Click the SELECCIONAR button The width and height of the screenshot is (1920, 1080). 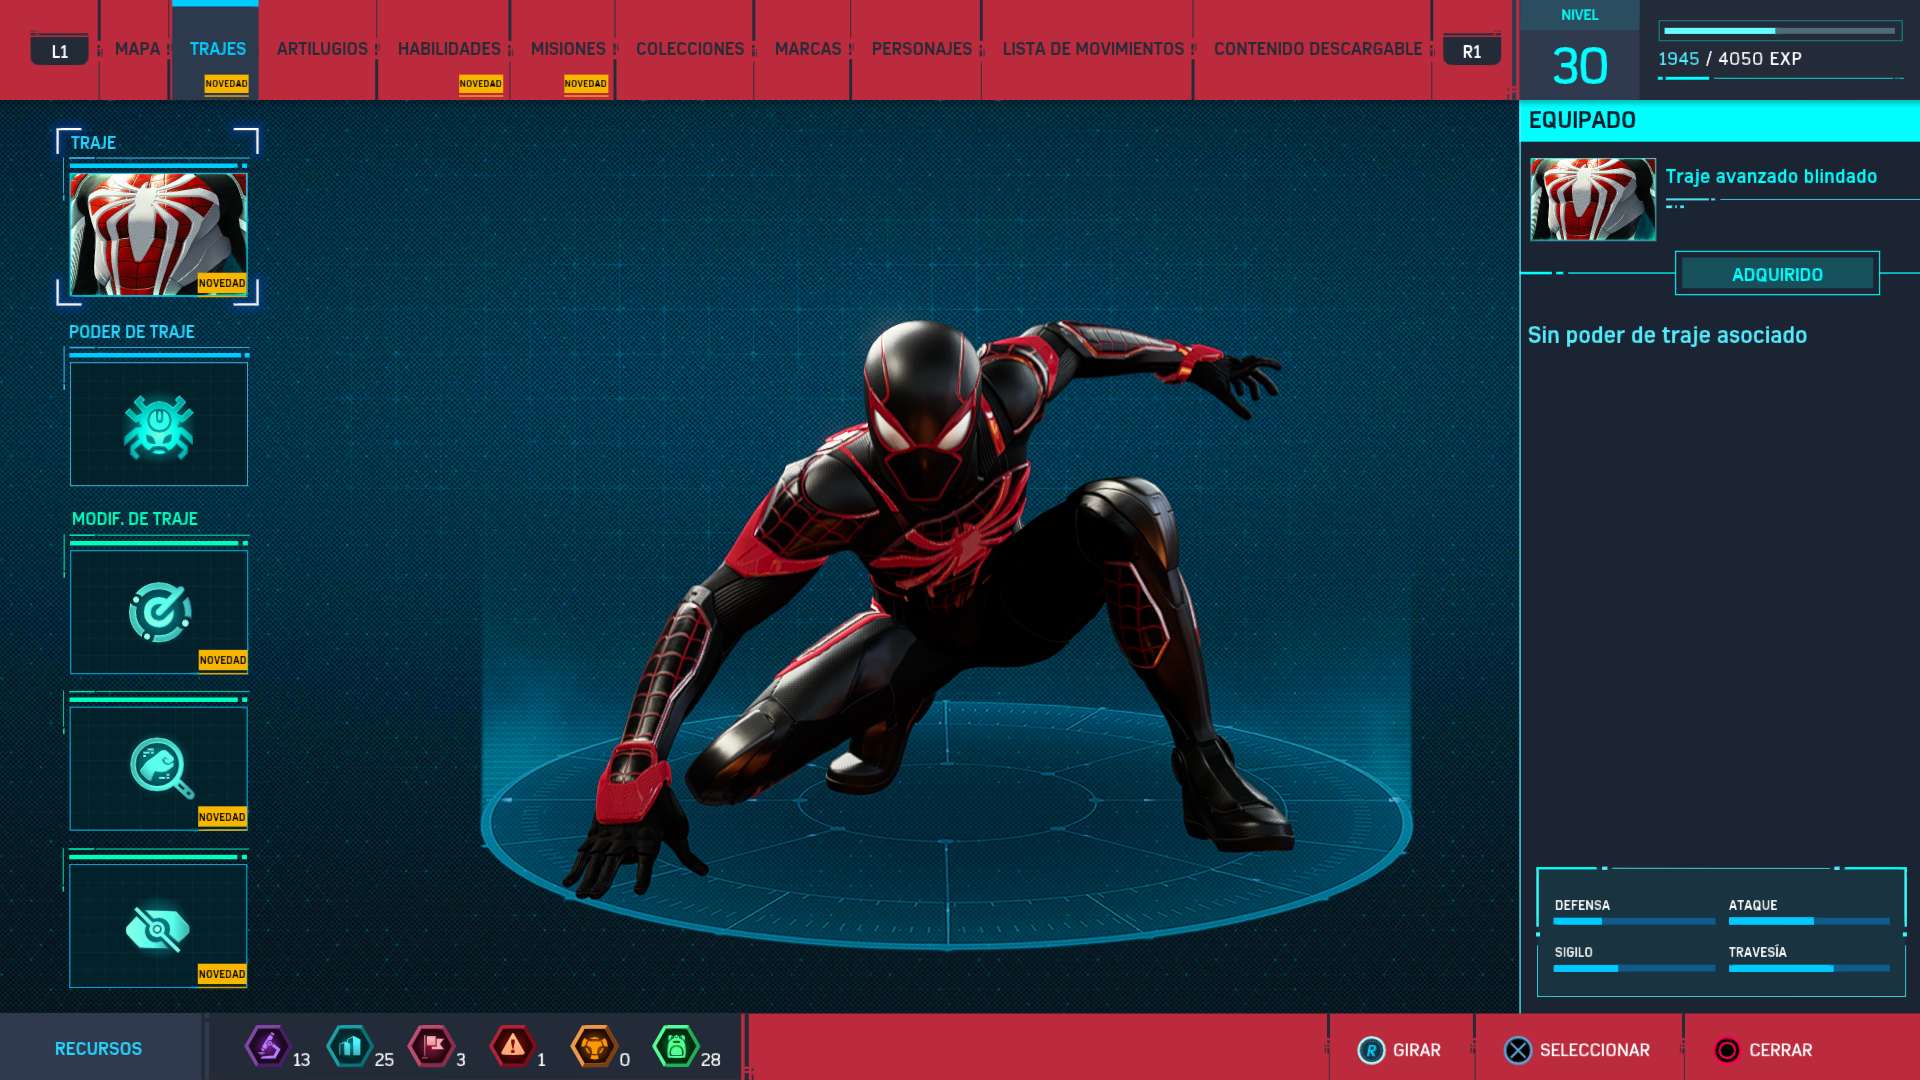1578,1050
